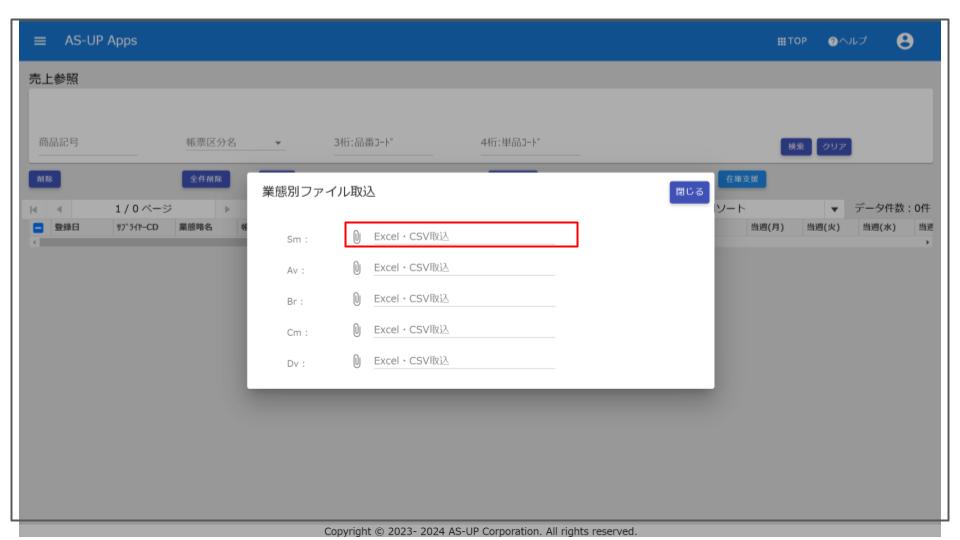The height and width of the screenshot is (540, 960).
Task: Toggle the select-all checkbox beside 登録日
Action: (37, 227)
